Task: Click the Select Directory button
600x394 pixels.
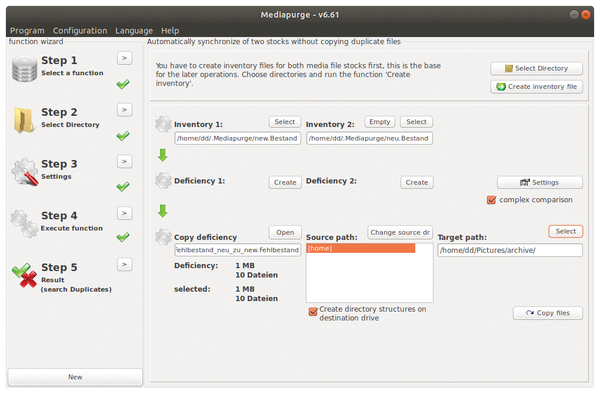Action: (x=536, y=68)
